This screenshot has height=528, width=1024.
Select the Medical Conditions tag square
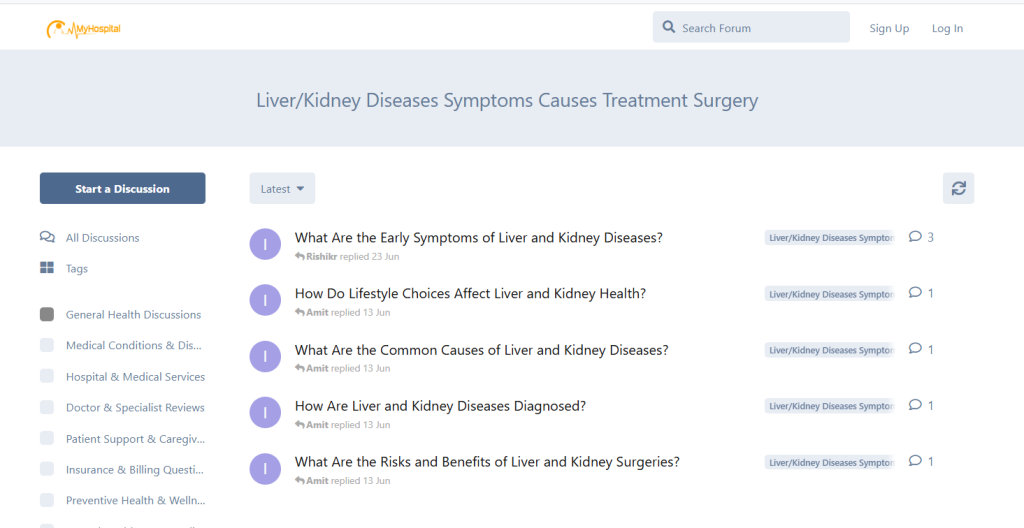[x=47, y=345]
